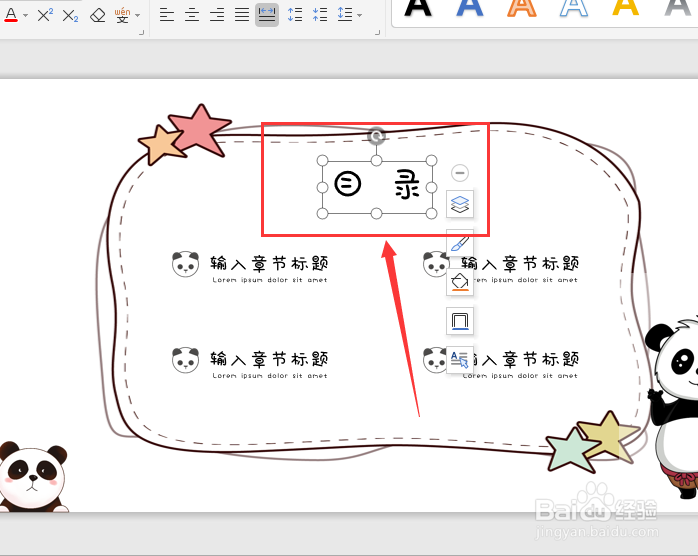Select Lorem ipsum text under bottom-left heading

270,376
